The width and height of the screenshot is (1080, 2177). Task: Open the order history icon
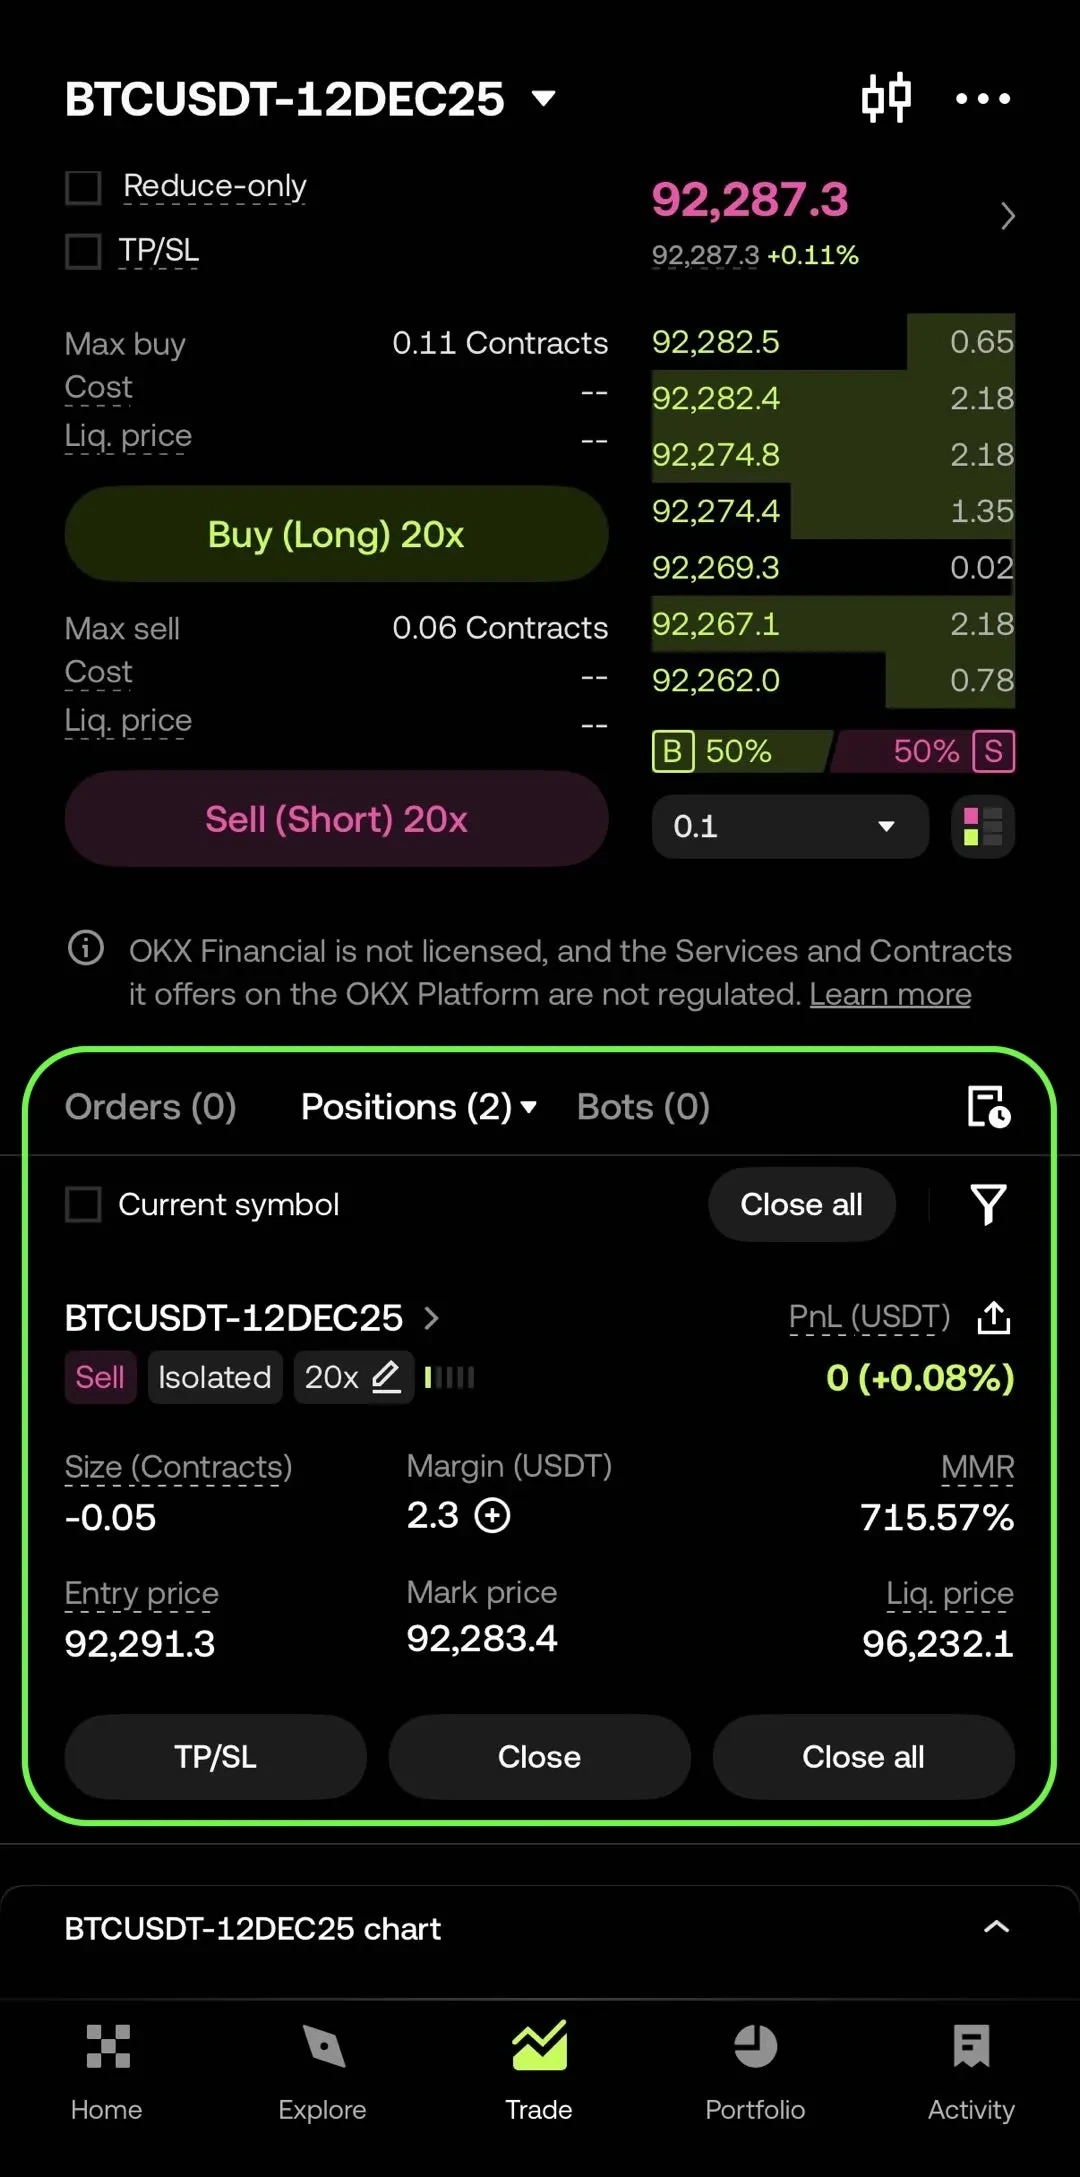[x=988, y=1107]
